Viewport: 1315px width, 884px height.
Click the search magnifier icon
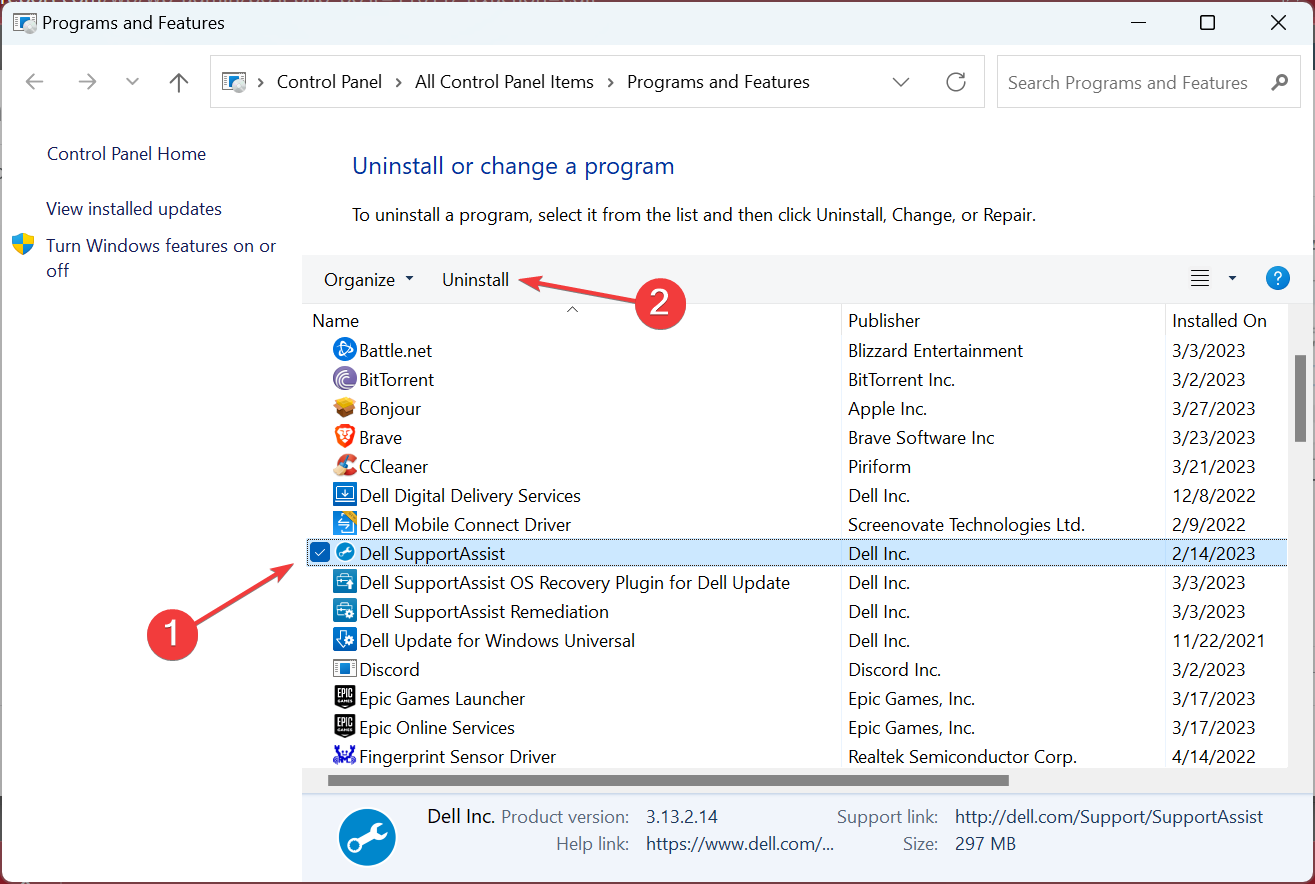(x=1279, y=82)
